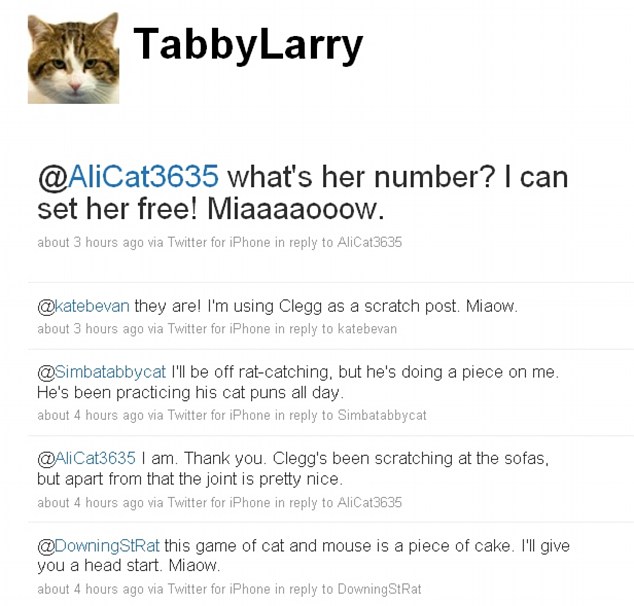
Task: Click 'about 3 hours ago' under top tweet
Action: tap(90, 242)
